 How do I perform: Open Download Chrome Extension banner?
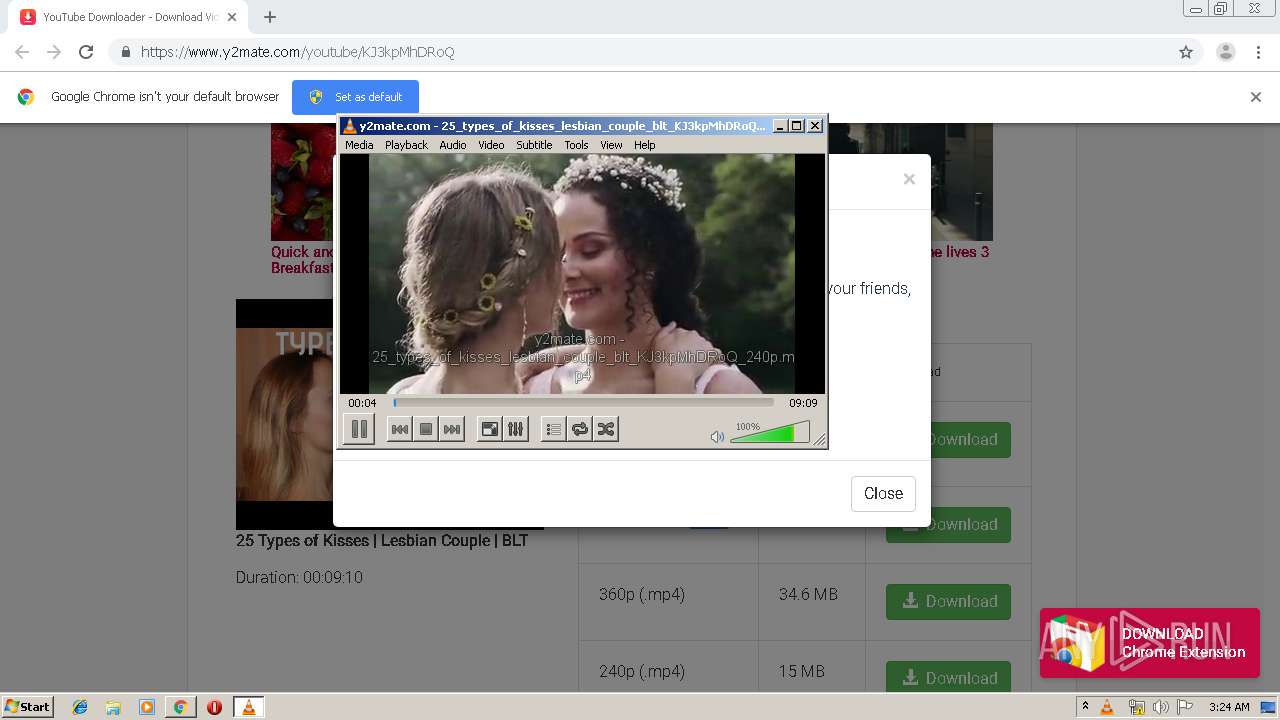1150,643
